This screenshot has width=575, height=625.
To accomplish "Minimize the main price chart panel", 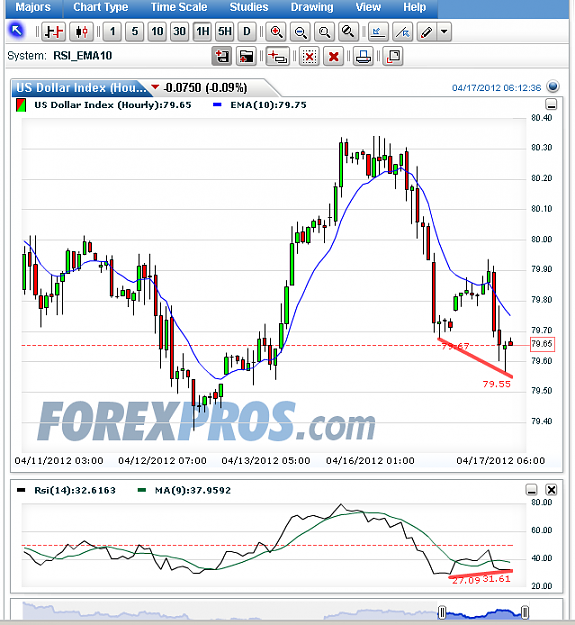I will [x=551, y=104].
